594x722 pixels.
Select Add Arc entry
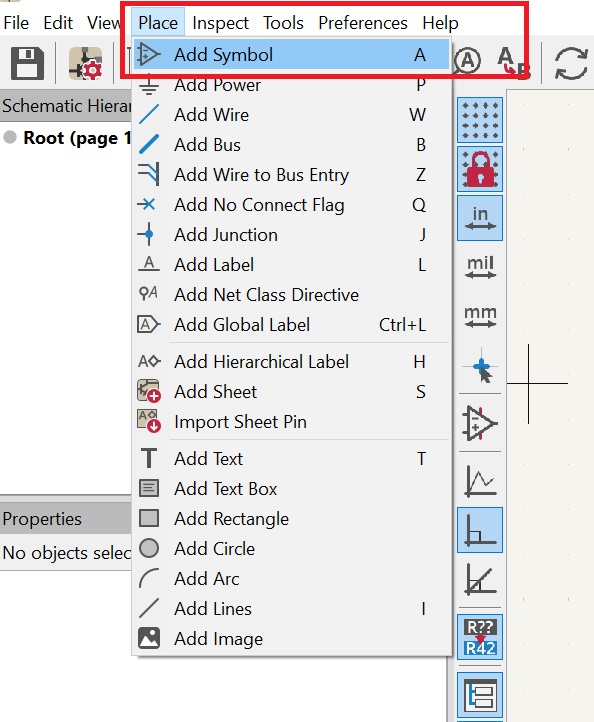tap(291, 578)
